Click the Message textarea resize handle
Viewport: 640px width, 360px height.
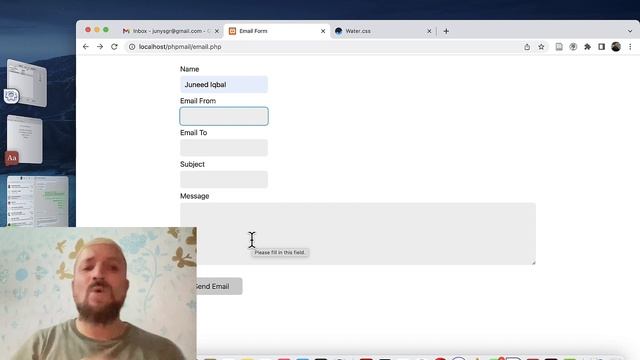(x=533, y=262)
